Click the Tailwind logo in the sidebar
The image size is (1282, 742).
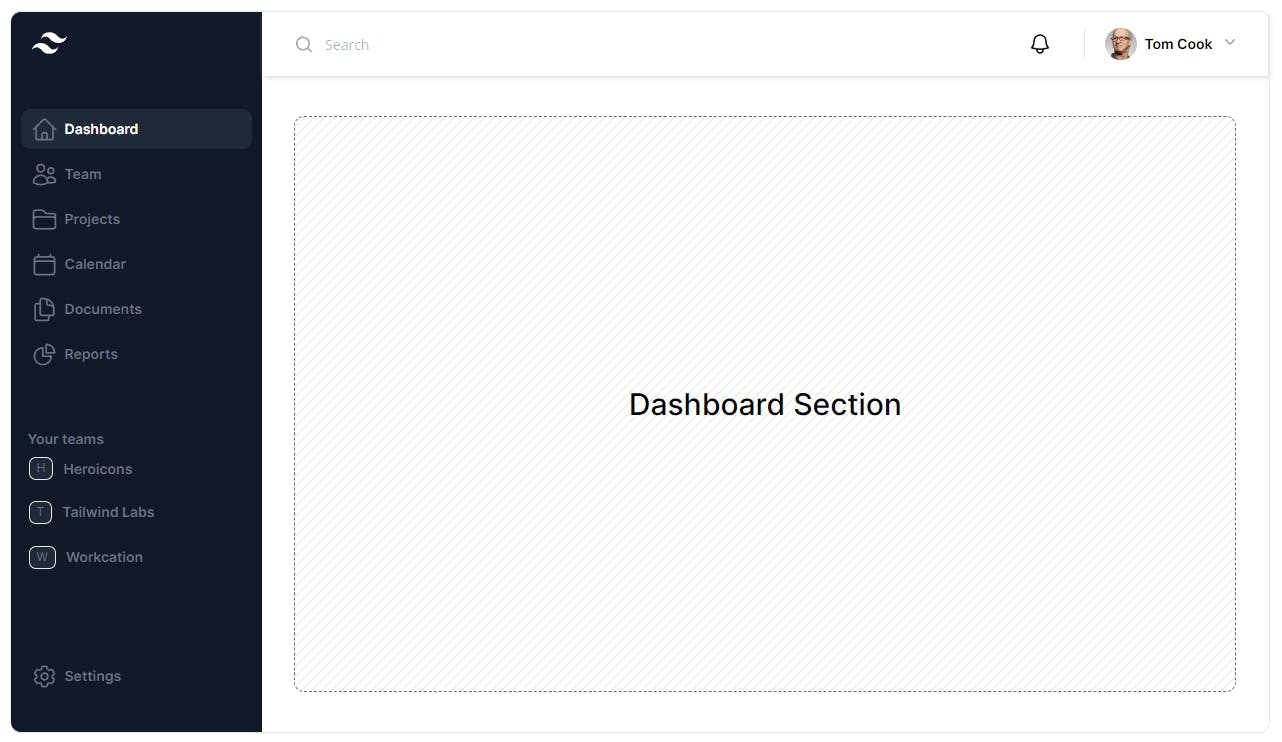(x=49, y=43)
